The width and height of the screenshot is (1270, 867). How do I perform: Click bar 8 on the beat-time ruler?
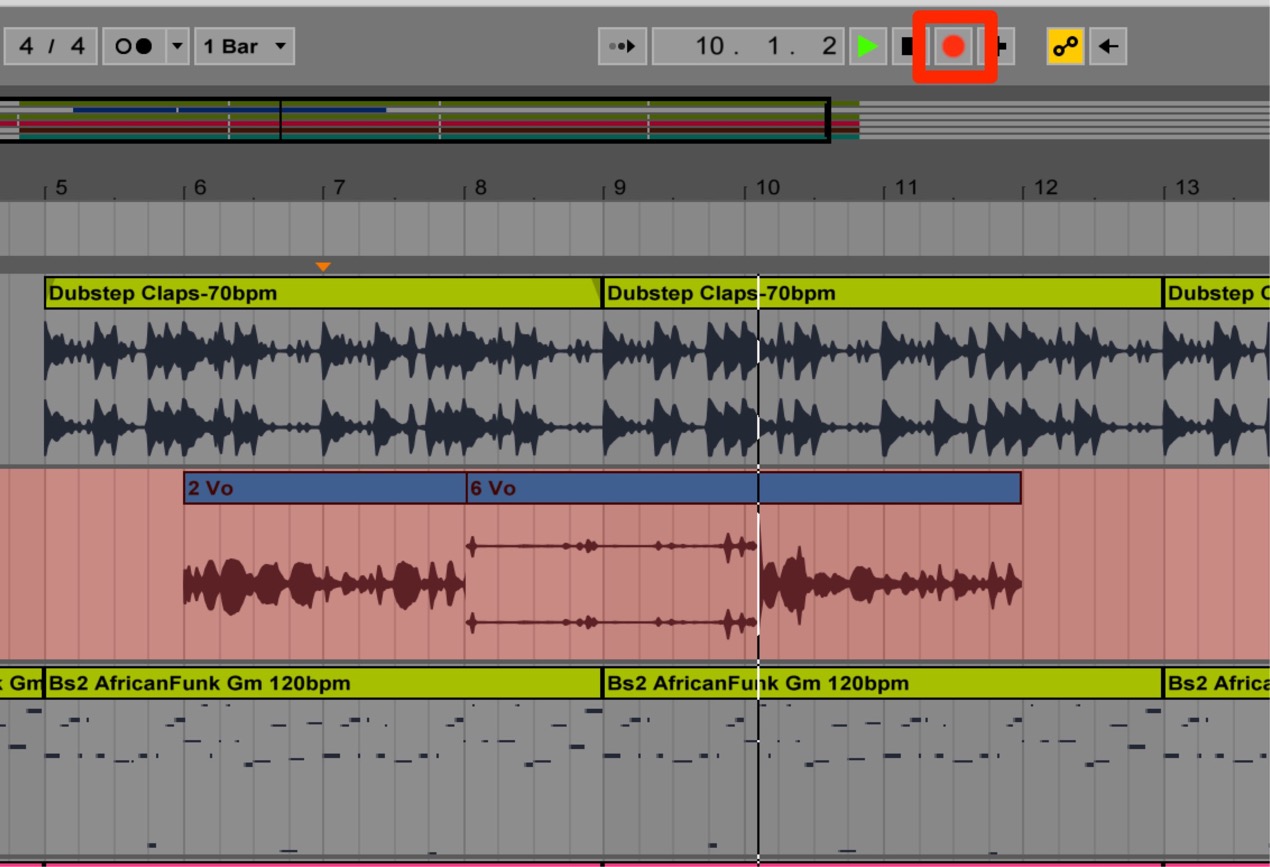[x=480, y=188]
